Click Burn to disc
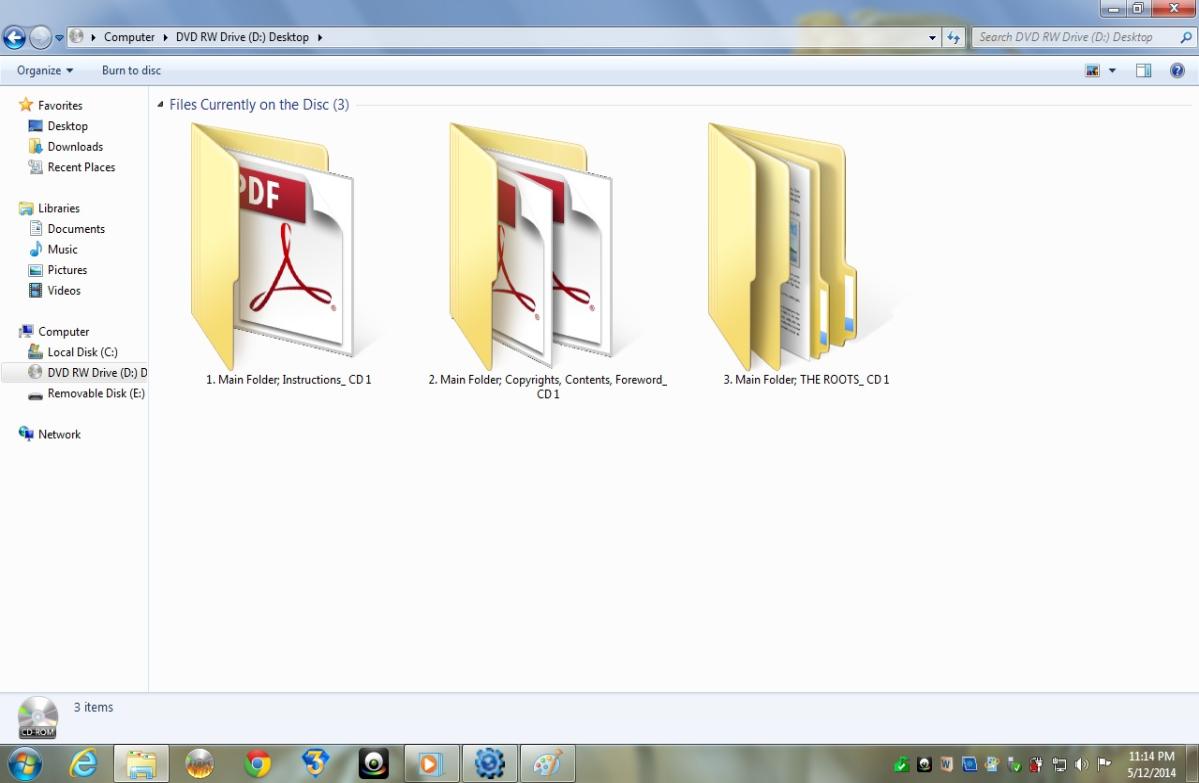Image resolution: width=1199 pixels, height=783 pixels. click(x=131, y=71)
